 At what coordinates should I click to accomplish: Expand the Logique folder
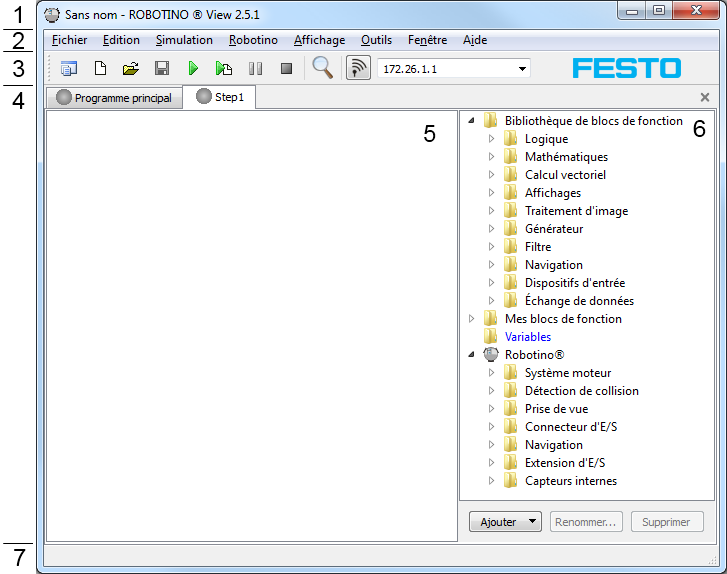click(x=491, y=139)
